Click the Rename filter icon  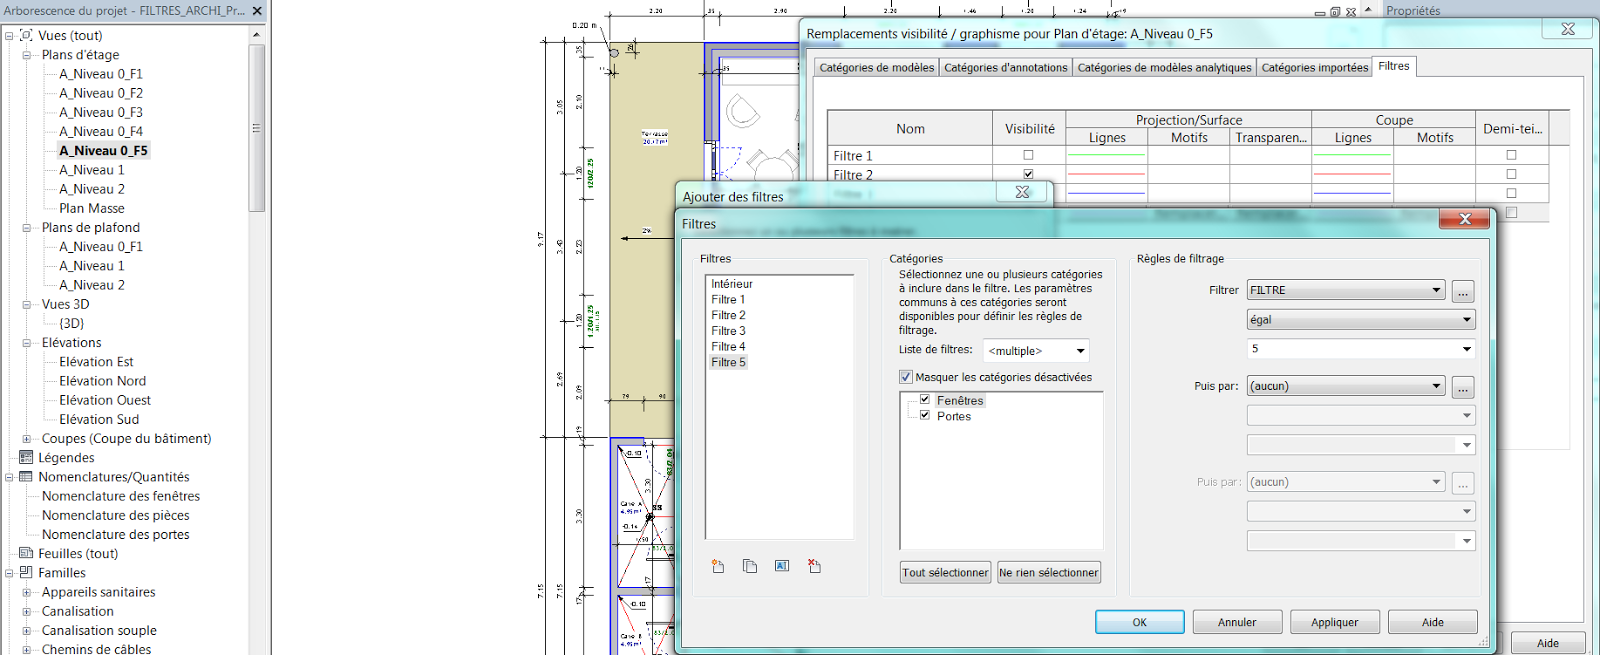(x=782, y=566)
